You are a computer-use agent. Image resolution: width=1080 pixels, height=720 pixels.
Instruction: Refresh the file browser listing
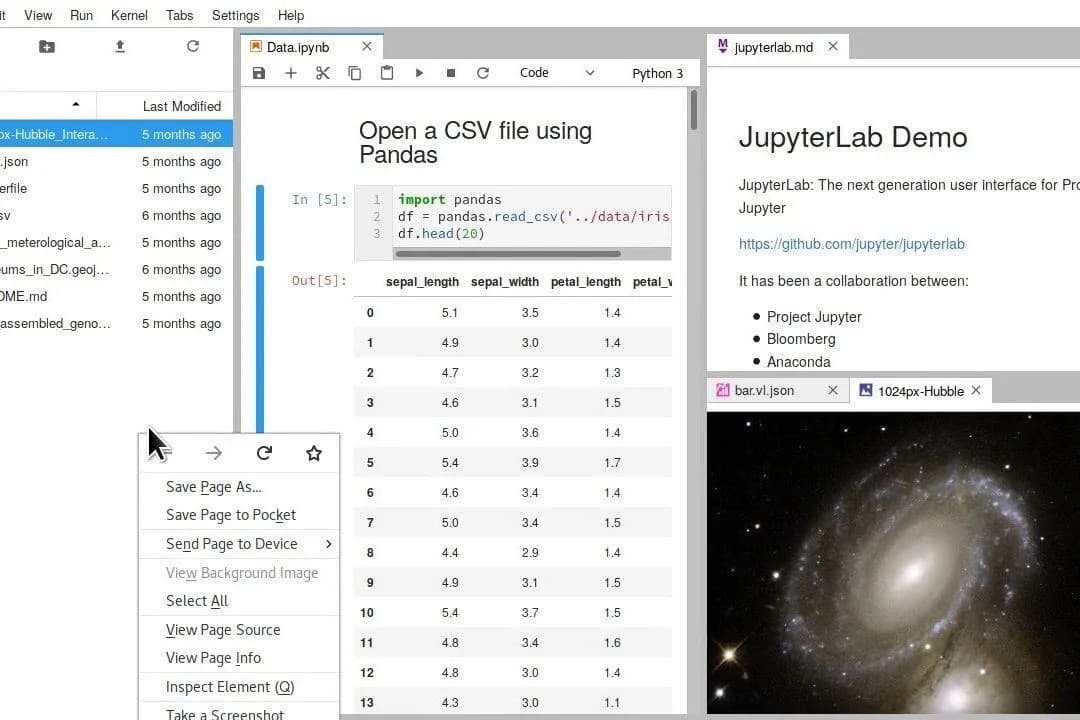click(x=192, y=46)
